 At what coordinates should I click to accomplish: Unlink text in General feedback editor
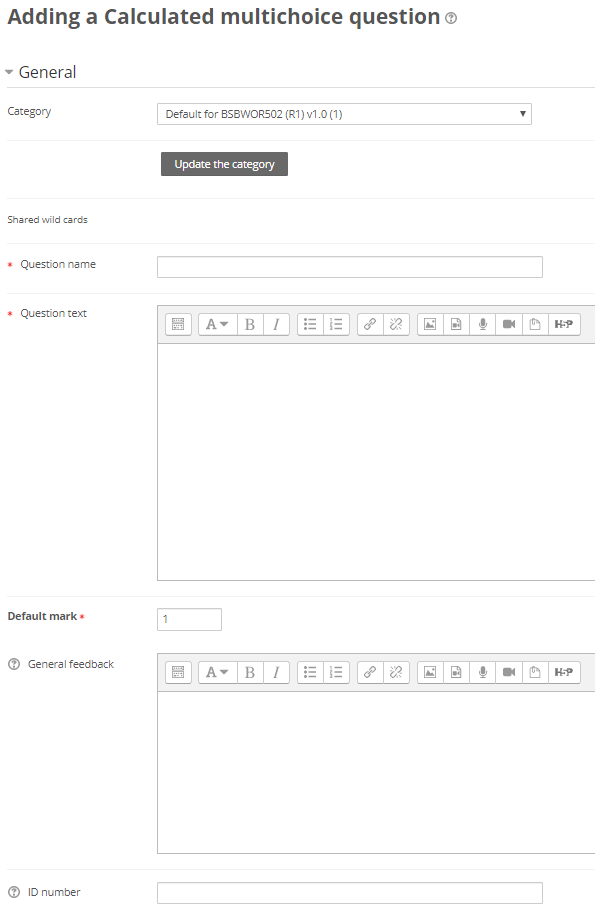click(x=396, y=672)
